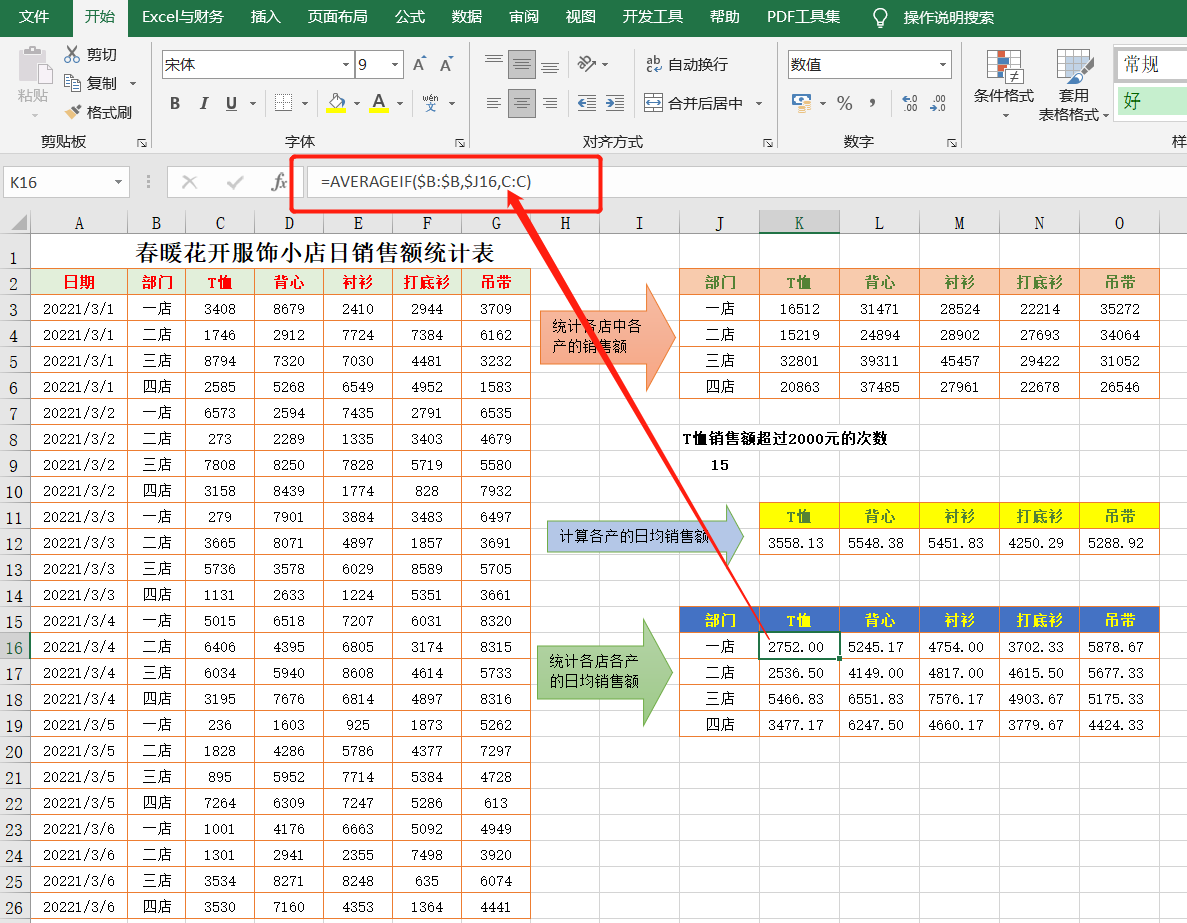Select the Format Painter (格式刷) tool
Screen dimensions: 1187x923
(98, 112)
